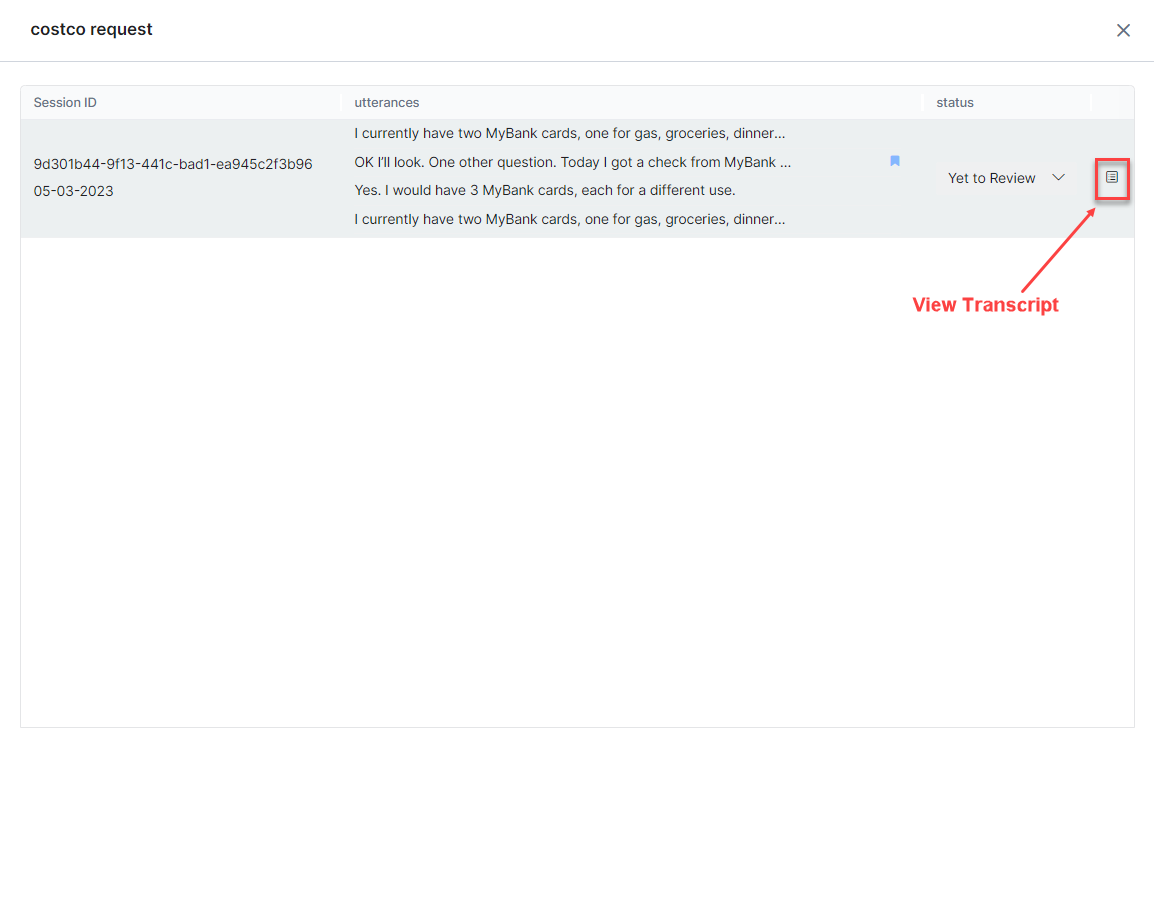Select the session ID starting with 9d301b44
The height and width of the screenshot is (903, 1154).
point(173,164)
